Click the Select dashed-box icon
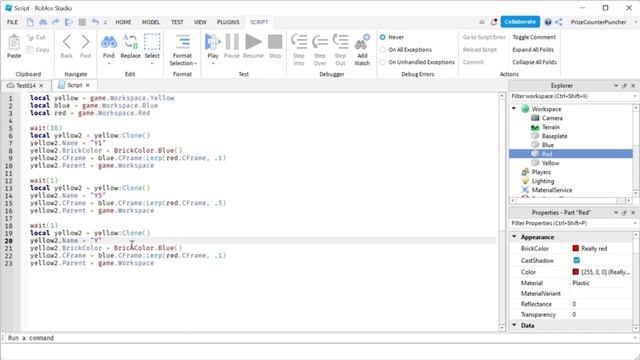The image size is (640, 360). coord(152,42)
